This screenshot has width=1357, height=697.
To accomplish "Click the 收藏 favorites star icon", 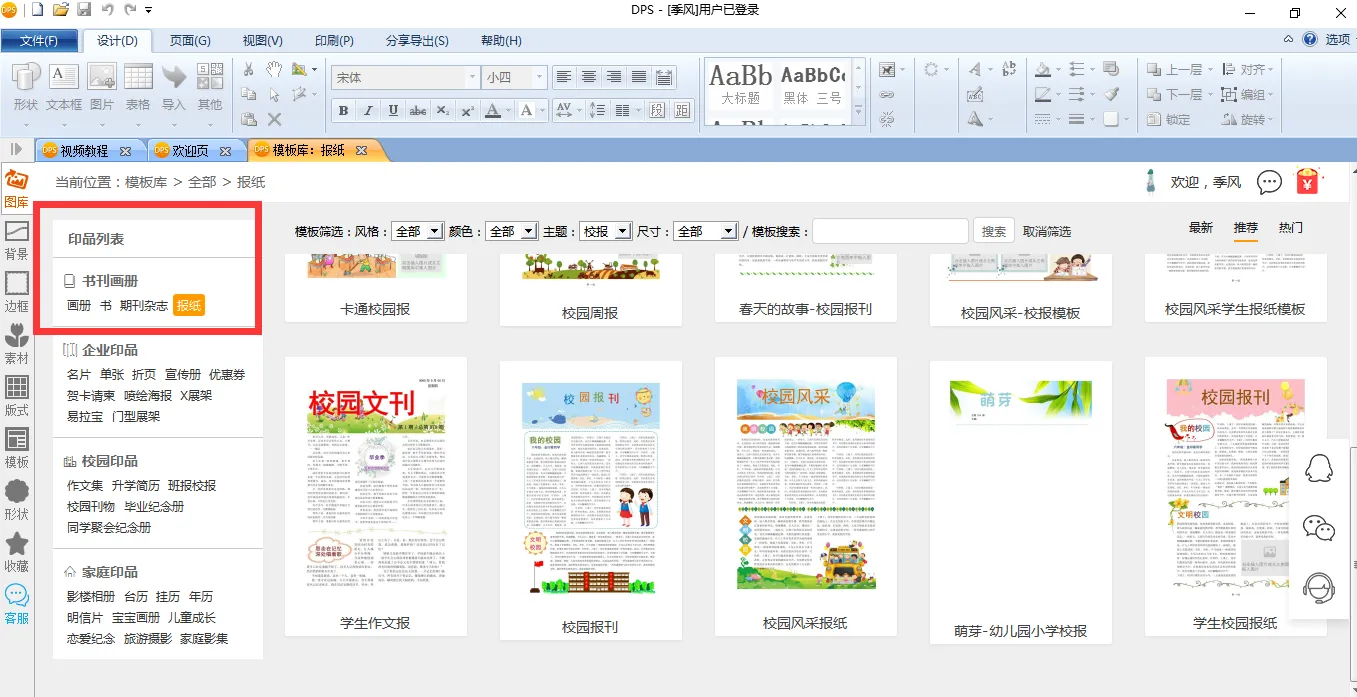I will click(x=16, y=551).
